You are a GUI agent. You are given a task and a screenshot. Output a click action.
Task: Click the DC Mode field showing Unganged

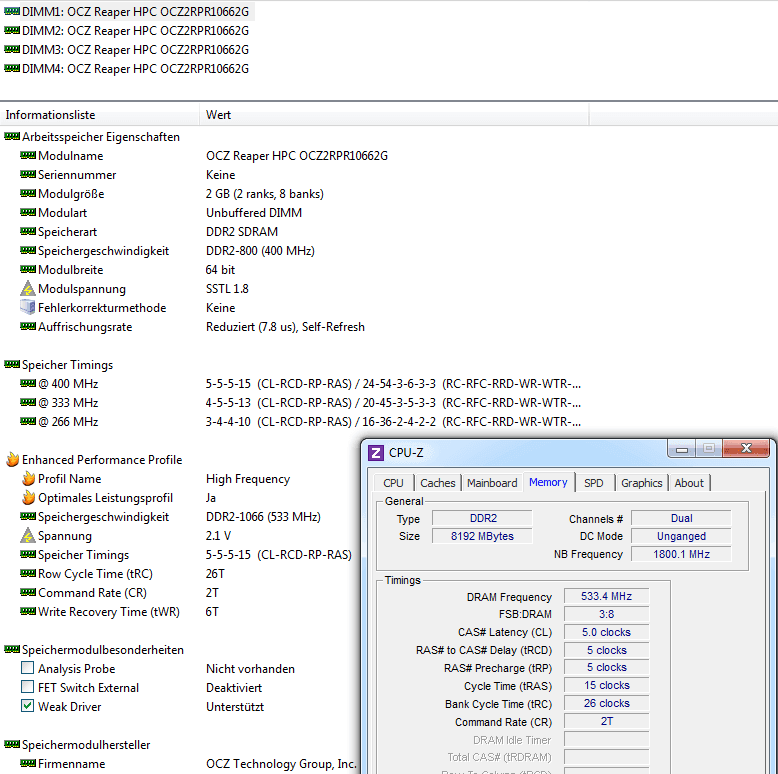[681, 536]
